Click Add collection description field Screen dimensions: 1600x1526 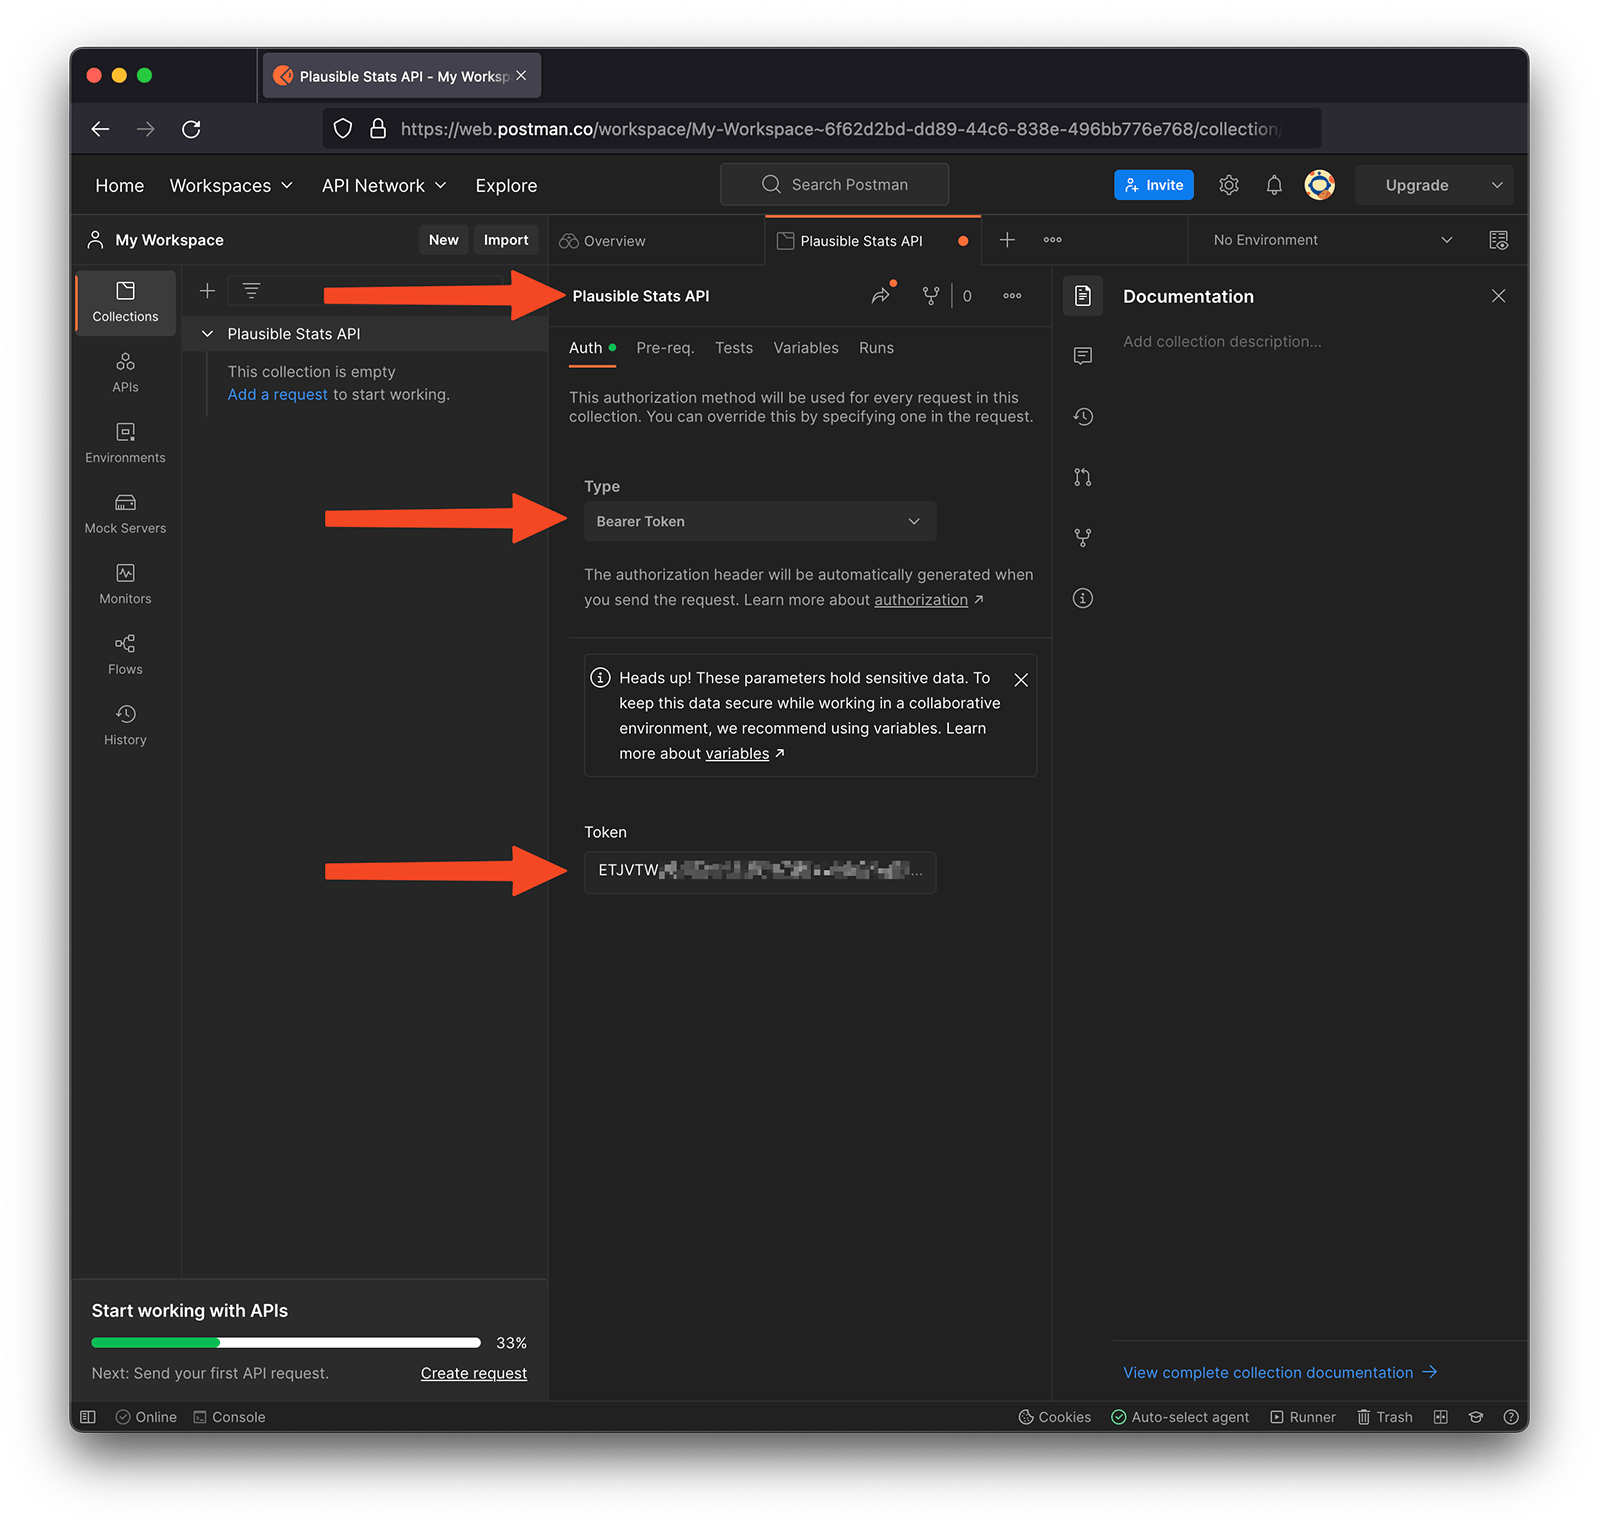pos(1222,342)
